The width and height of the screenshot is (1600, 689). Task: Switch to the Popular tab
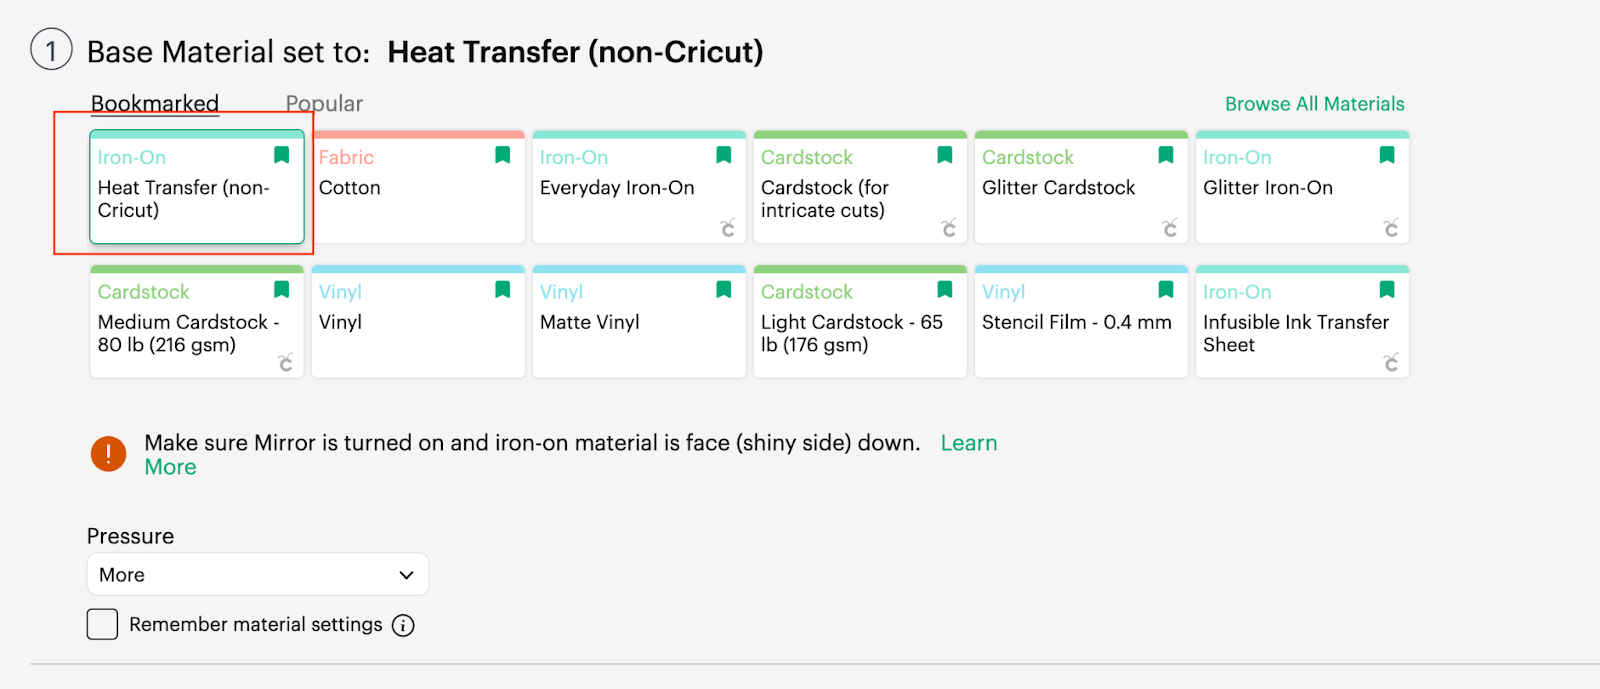click(324, 104)
